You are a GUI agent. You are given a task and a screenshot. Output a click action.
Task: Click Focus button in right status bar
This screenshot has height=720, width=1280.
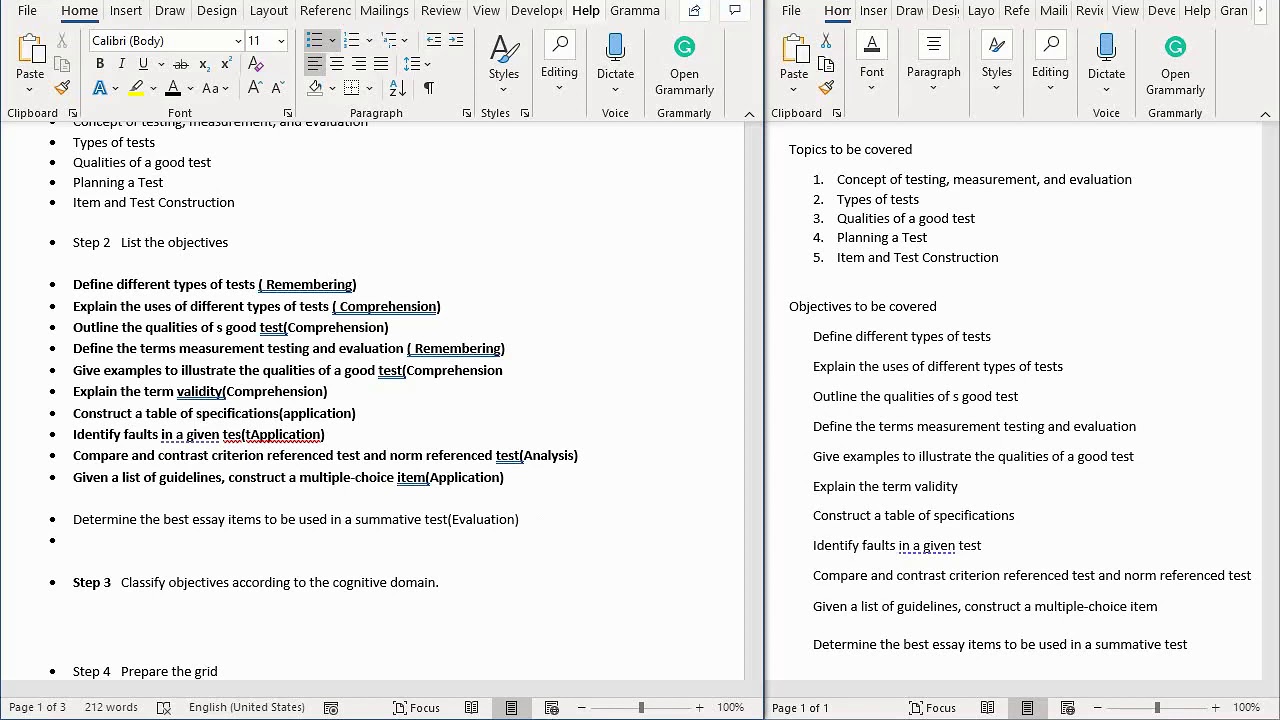[x=932, y=708]
